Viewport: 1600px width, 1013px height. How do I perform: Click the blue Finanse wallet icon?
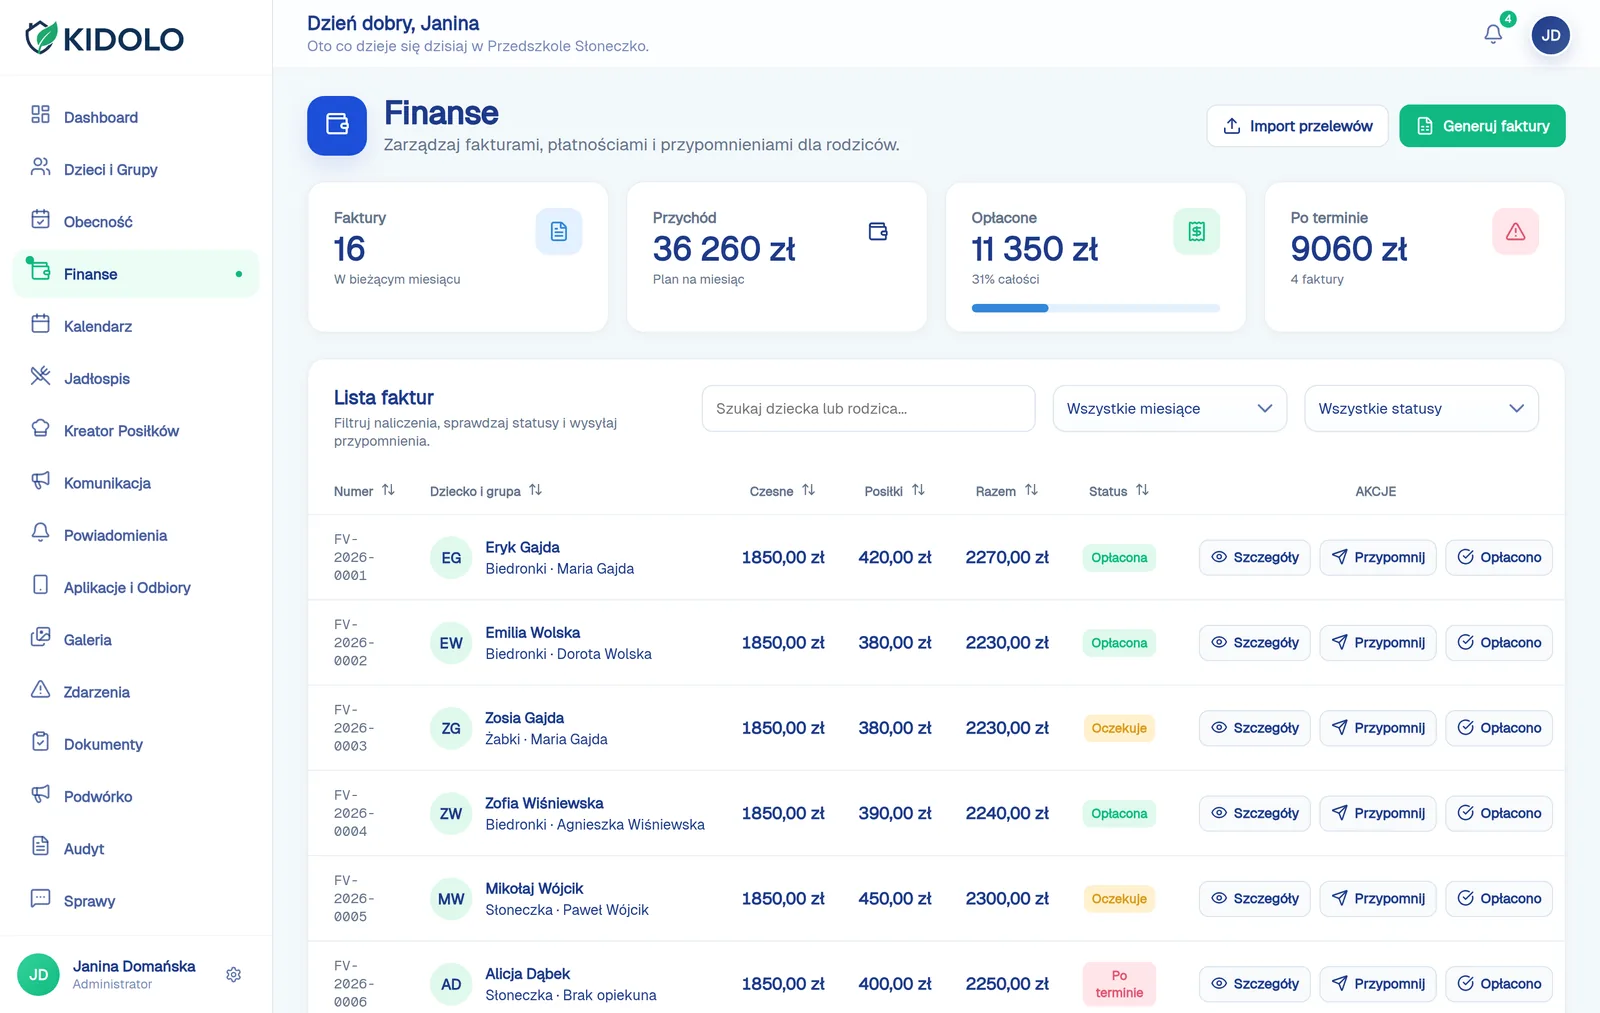click(337, 125)
